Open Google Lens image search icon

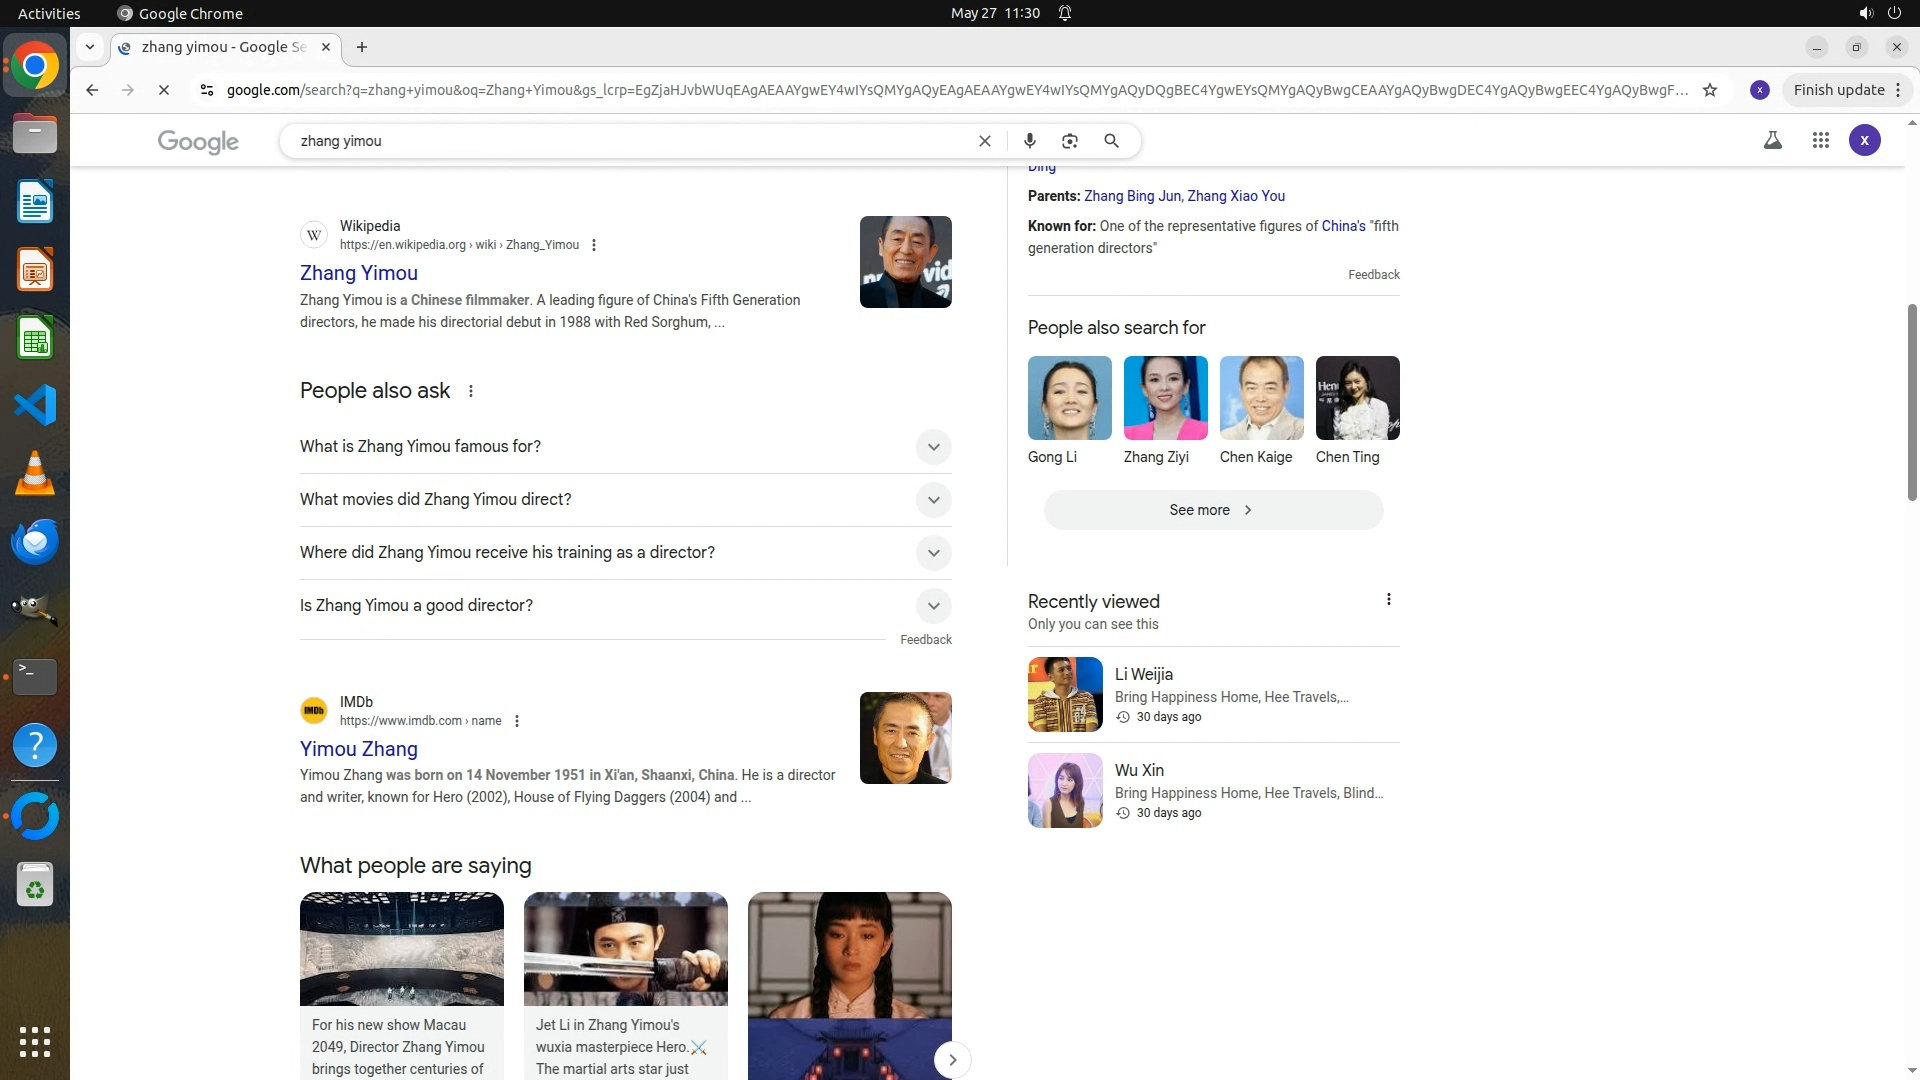(1070, 141)
